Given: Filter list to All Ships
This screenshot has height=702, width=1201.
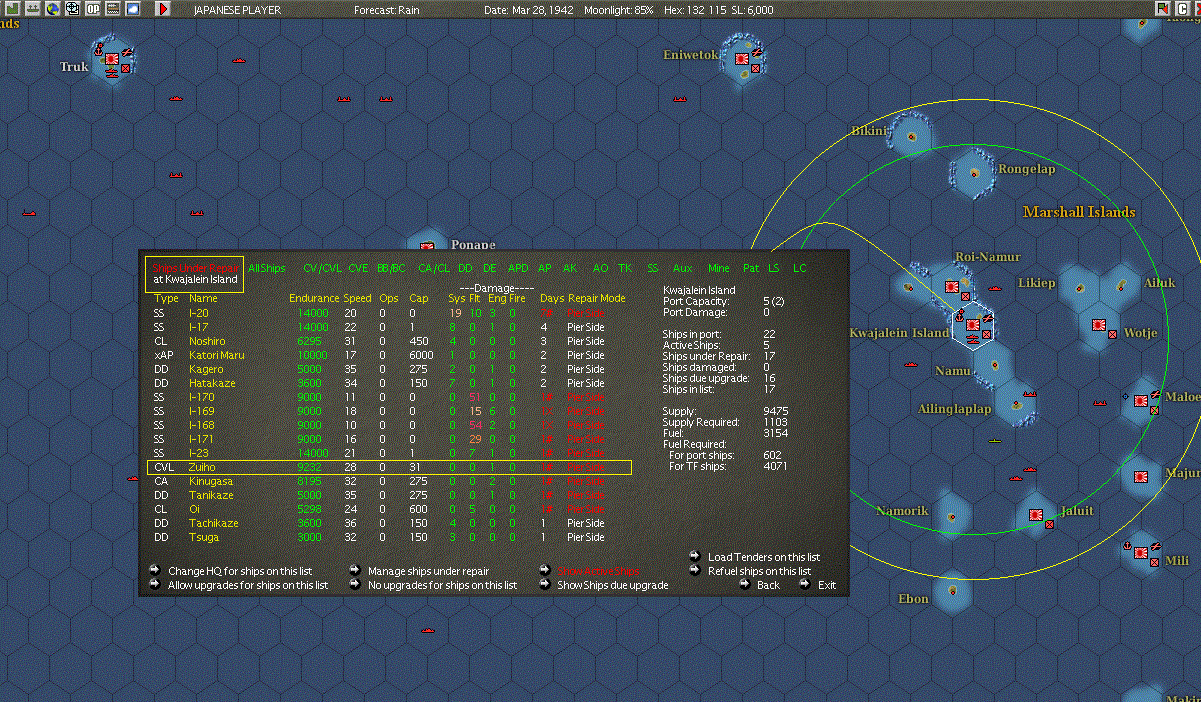Looking at the screenshot, I should pyautogui.click(x=267, y=268).
